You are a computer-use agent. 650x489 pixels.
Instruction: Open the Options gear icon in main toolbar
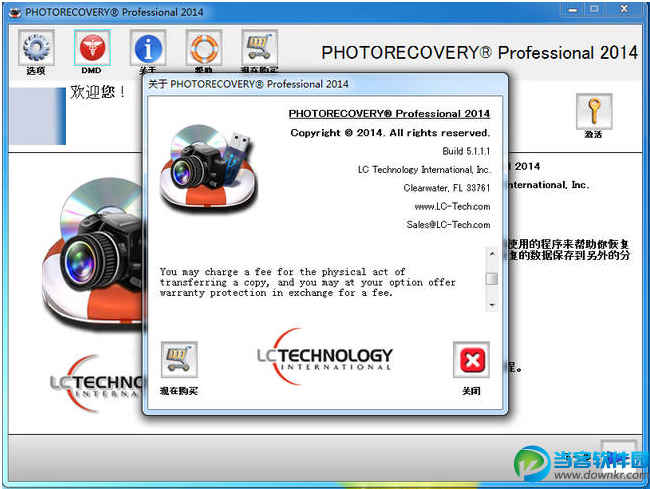click(x=36, y=48)
